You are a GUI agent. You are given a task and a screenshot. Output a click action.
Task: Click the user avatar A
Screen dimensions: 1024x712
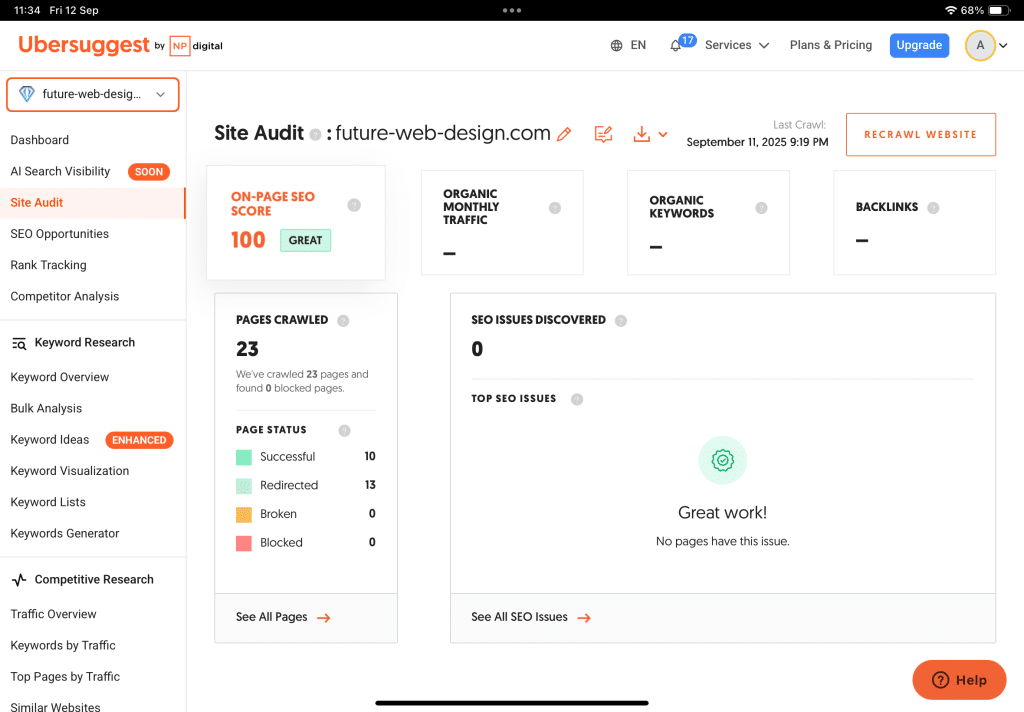coord(980,46)
